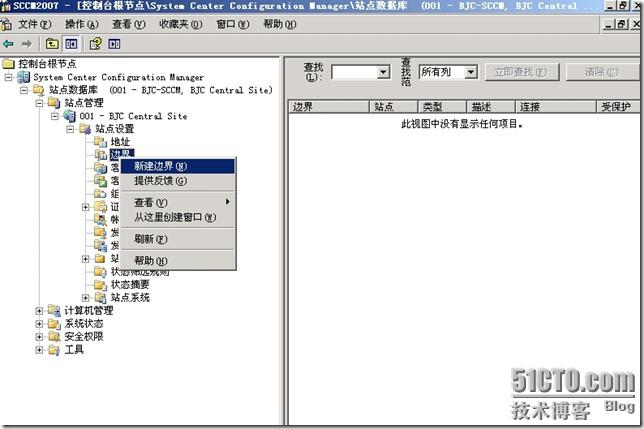Viewport: 644px width, 429px height.
Task: Click the 控制台根节点 folder icon
Action: coord(9,64)
